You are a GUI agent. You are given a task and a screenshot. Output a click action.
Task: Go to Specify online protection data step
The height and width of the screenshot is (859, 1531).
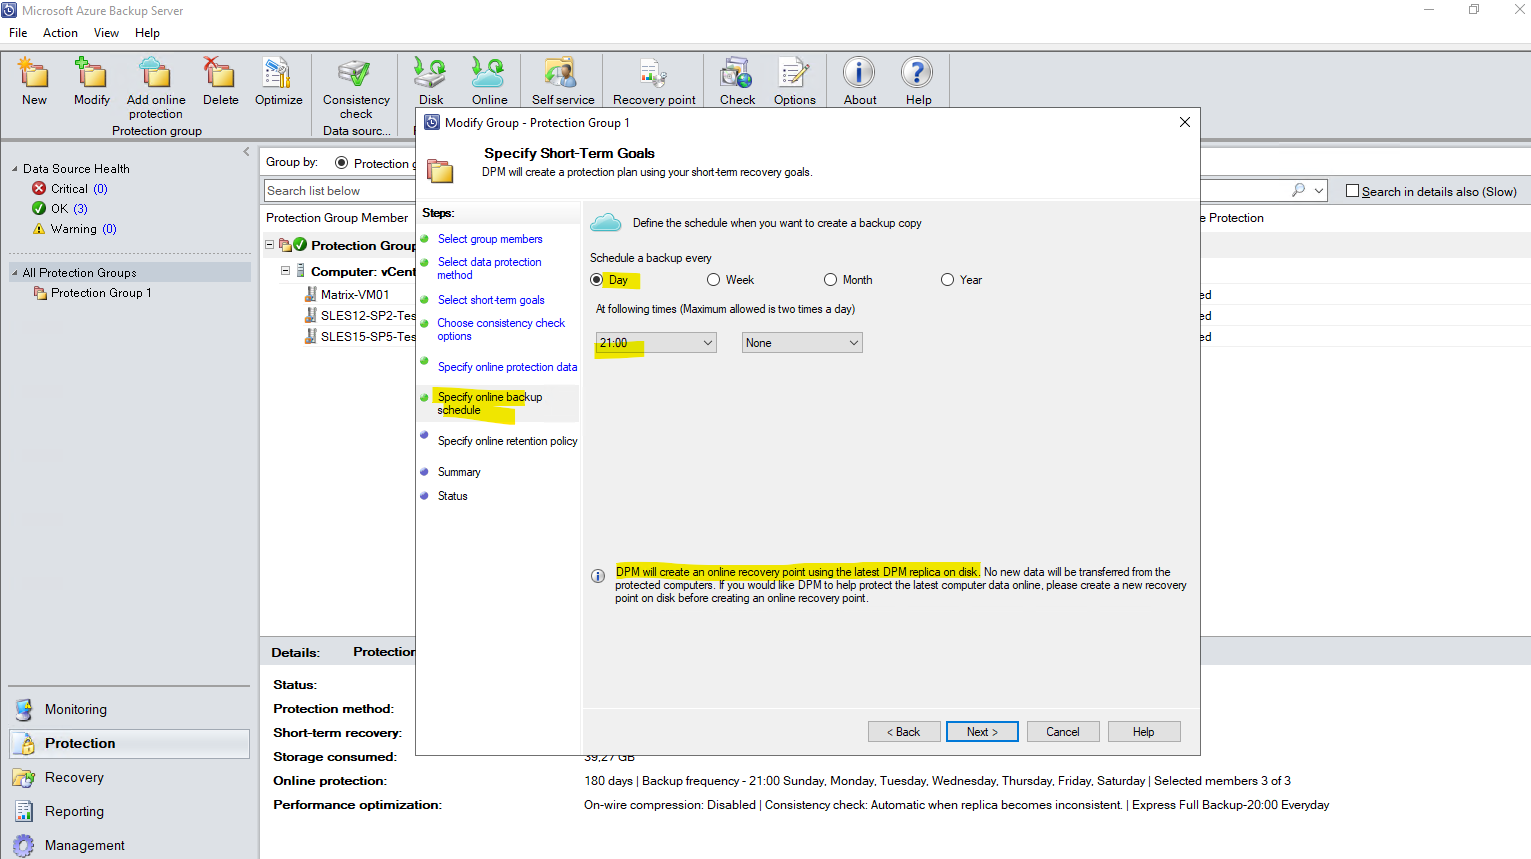coord(507,367)
